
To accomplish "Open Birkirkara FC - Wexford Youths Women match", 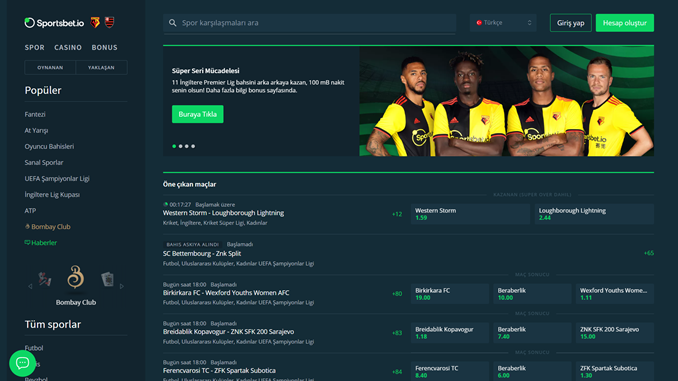I will (226, 293).
